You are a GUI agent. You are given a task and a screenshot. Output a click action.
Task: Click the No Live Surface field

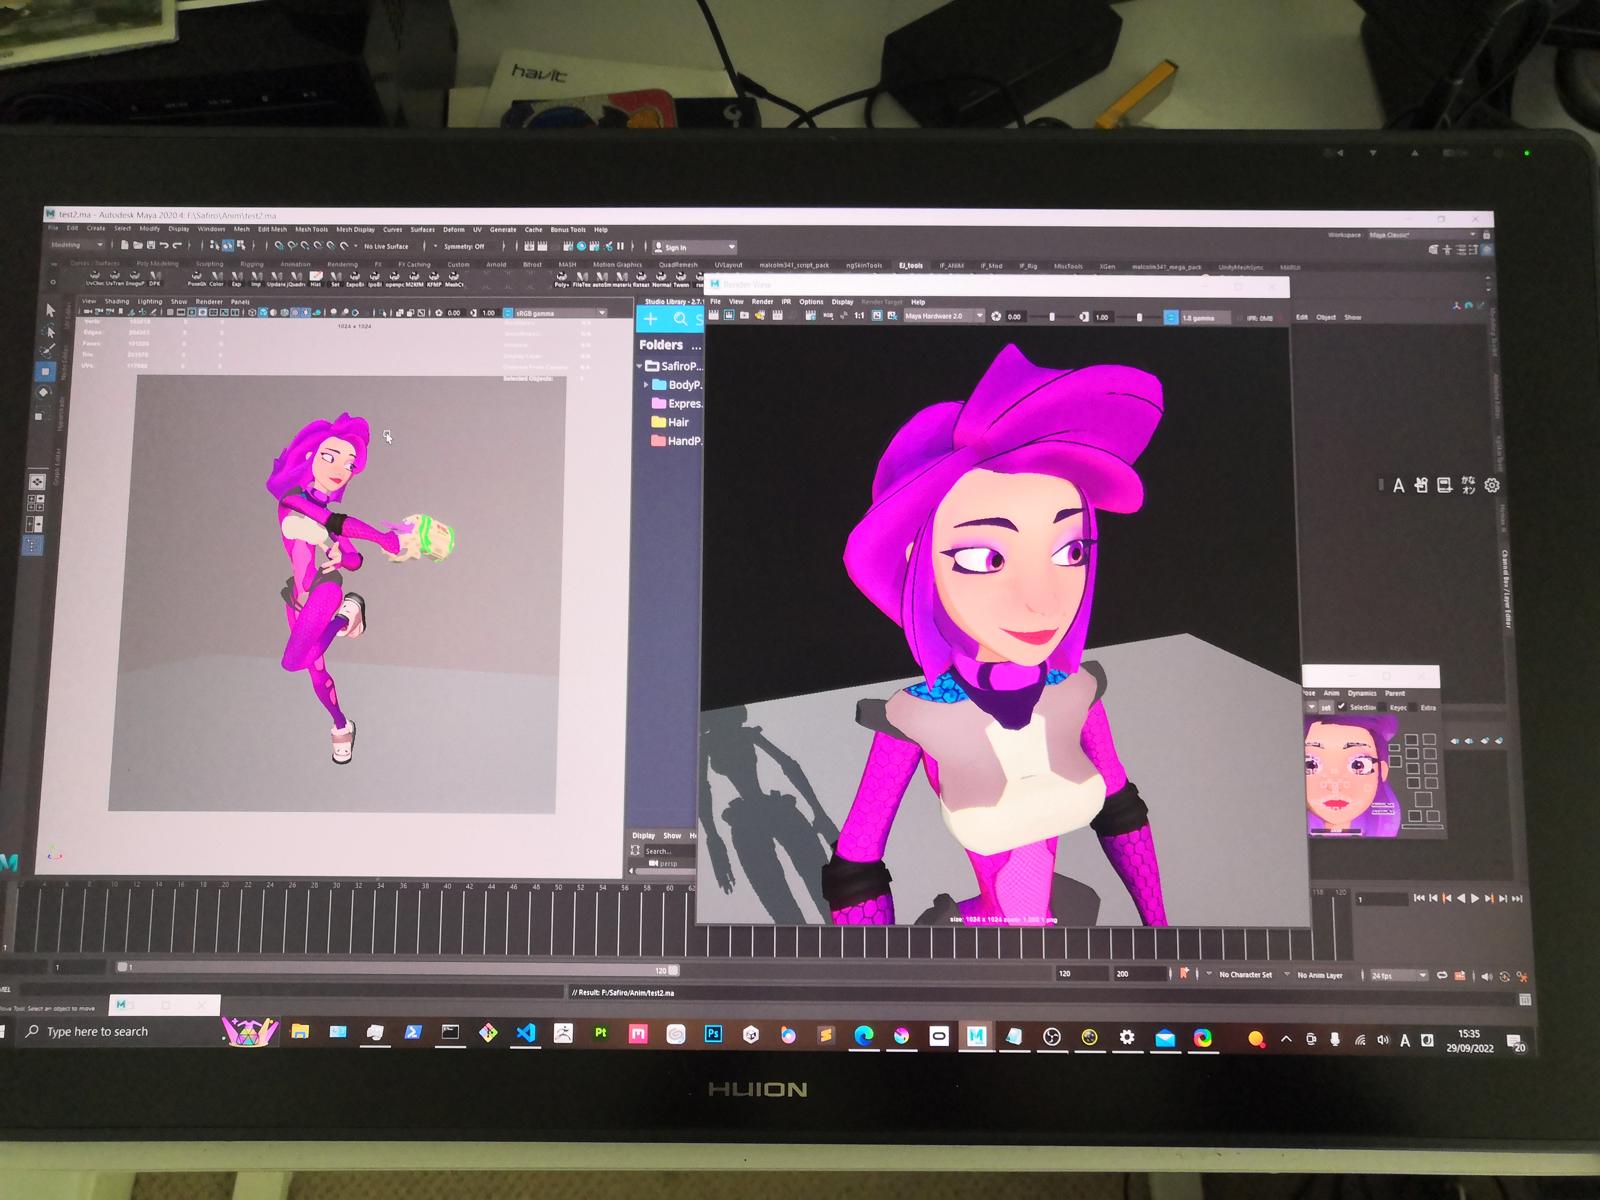click(x=386, y=246)
